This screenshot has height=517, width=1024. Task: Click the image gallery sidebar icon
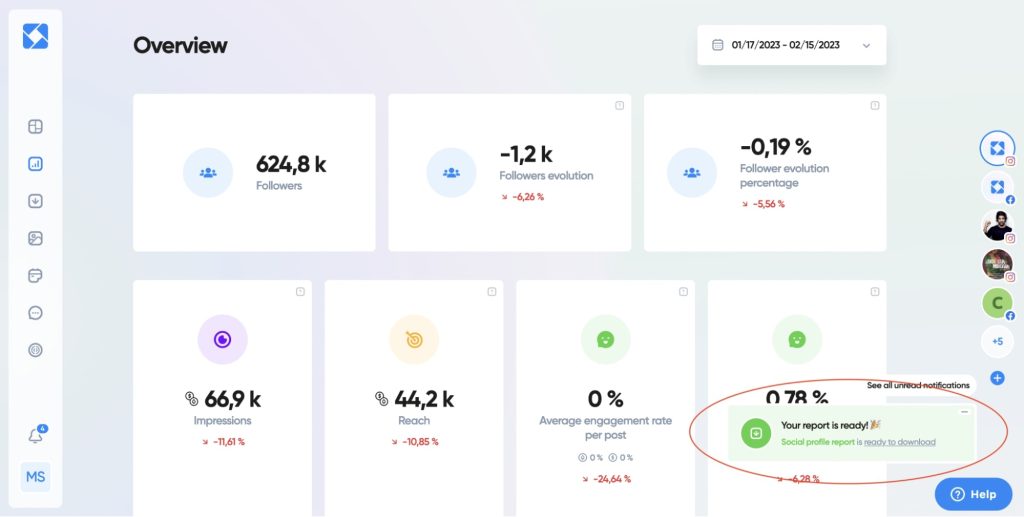pos(35,238)
